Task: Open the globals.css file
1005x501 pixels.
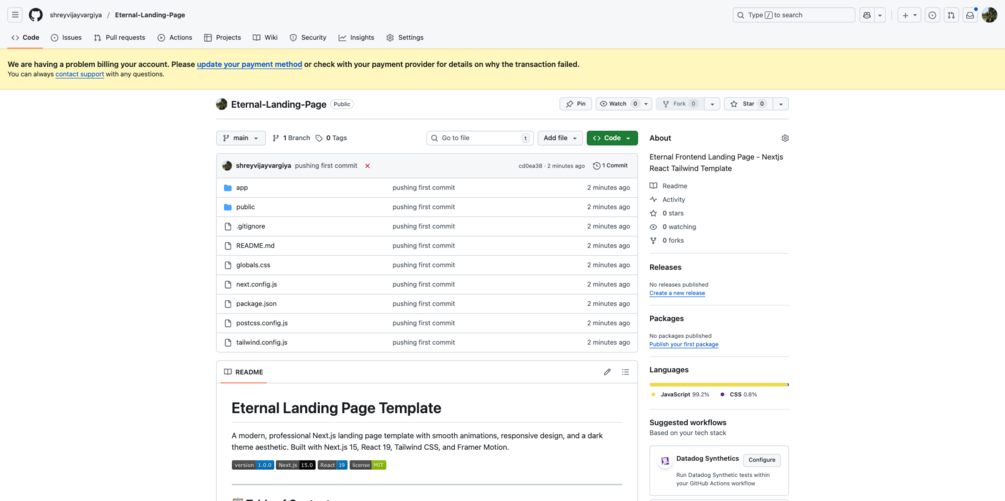Action: click(253, 265)
